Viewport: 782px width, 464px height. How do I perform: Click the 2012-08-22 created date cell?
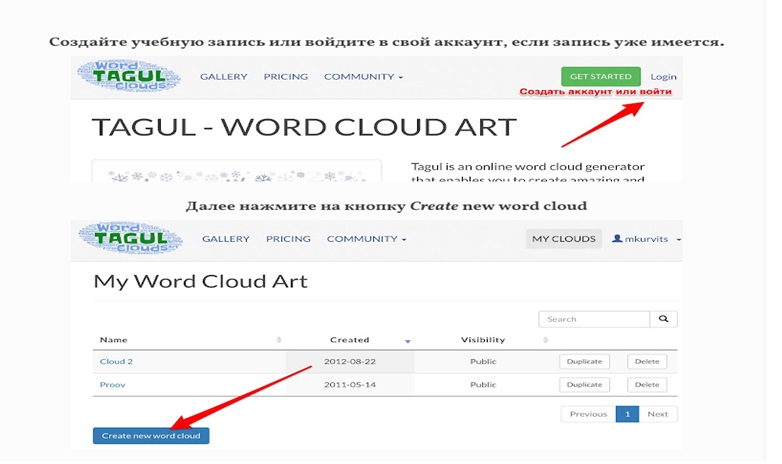point(350,361)
